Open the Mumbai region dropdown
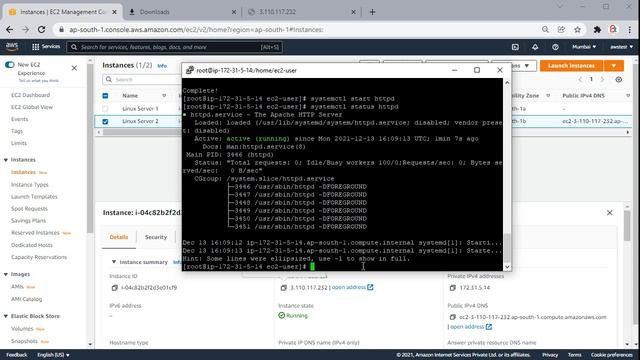The height and width of the screenshot is (360, 640). click(x=584, y=47)
